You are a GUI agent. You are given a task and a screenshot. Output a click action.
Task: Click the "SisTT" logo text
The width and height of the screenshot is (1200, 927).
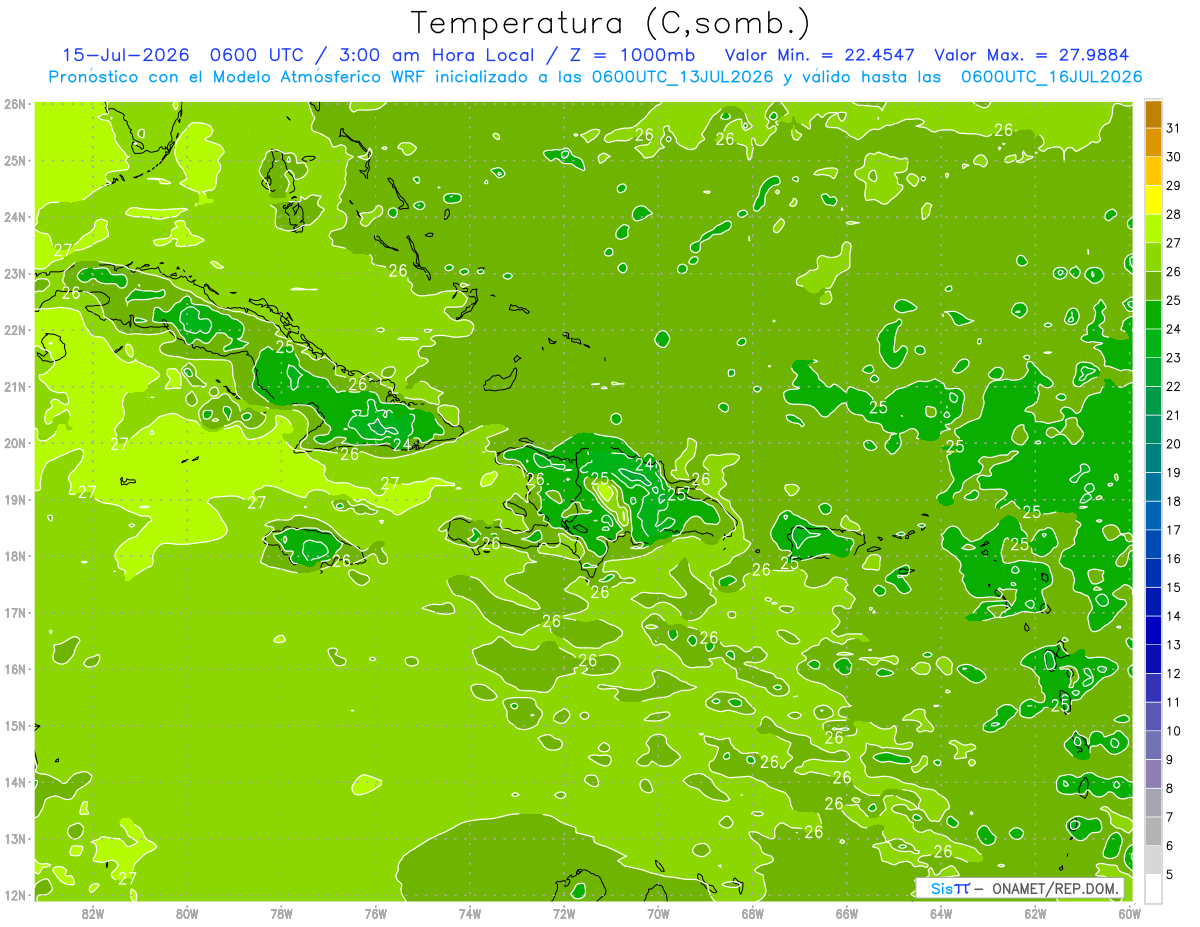(x=950, y=888)
